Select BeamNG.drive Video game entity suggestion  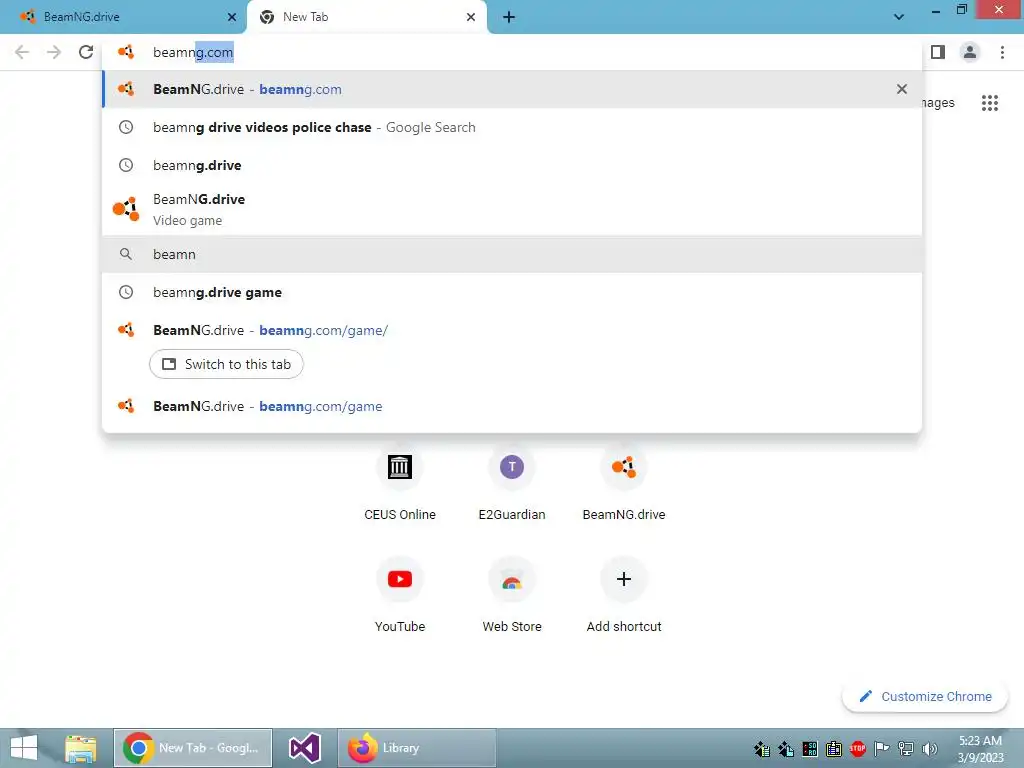pyautogui.click(x=512, y=210)
